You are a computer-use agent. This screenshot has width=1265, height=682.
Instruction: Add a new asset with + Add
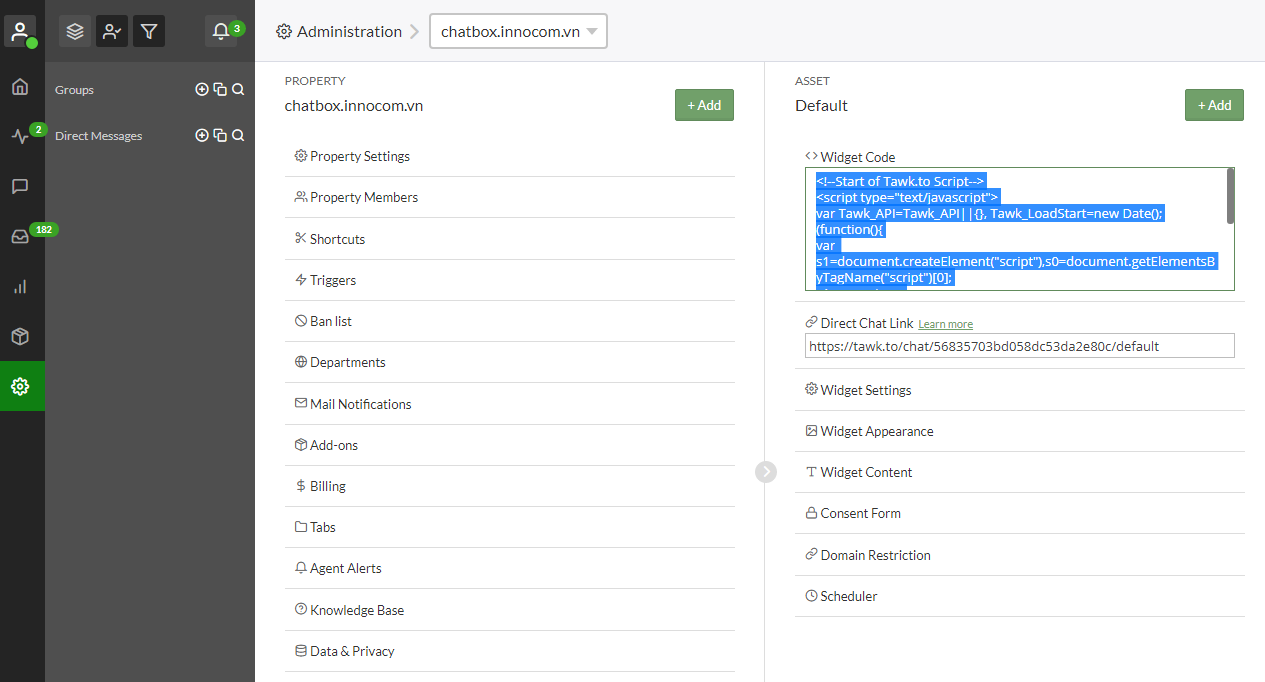tap(1214, 105)
